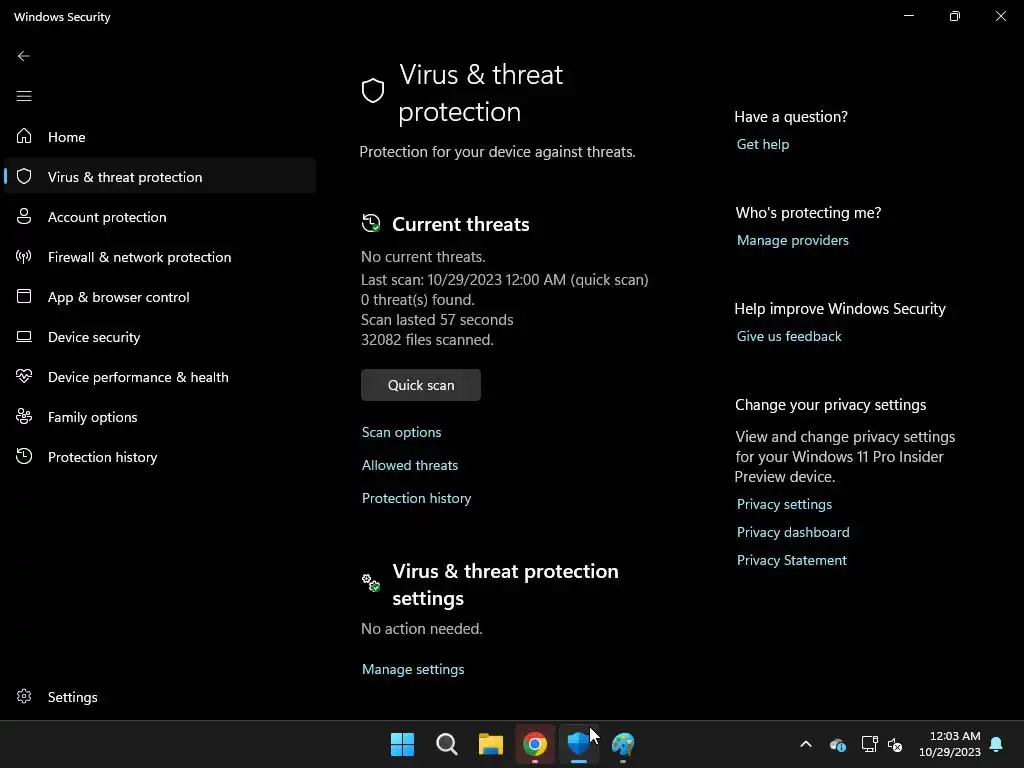Open Privacy settings link
The height and width of the screenshot is (768, 1024).
pos(784,504)
